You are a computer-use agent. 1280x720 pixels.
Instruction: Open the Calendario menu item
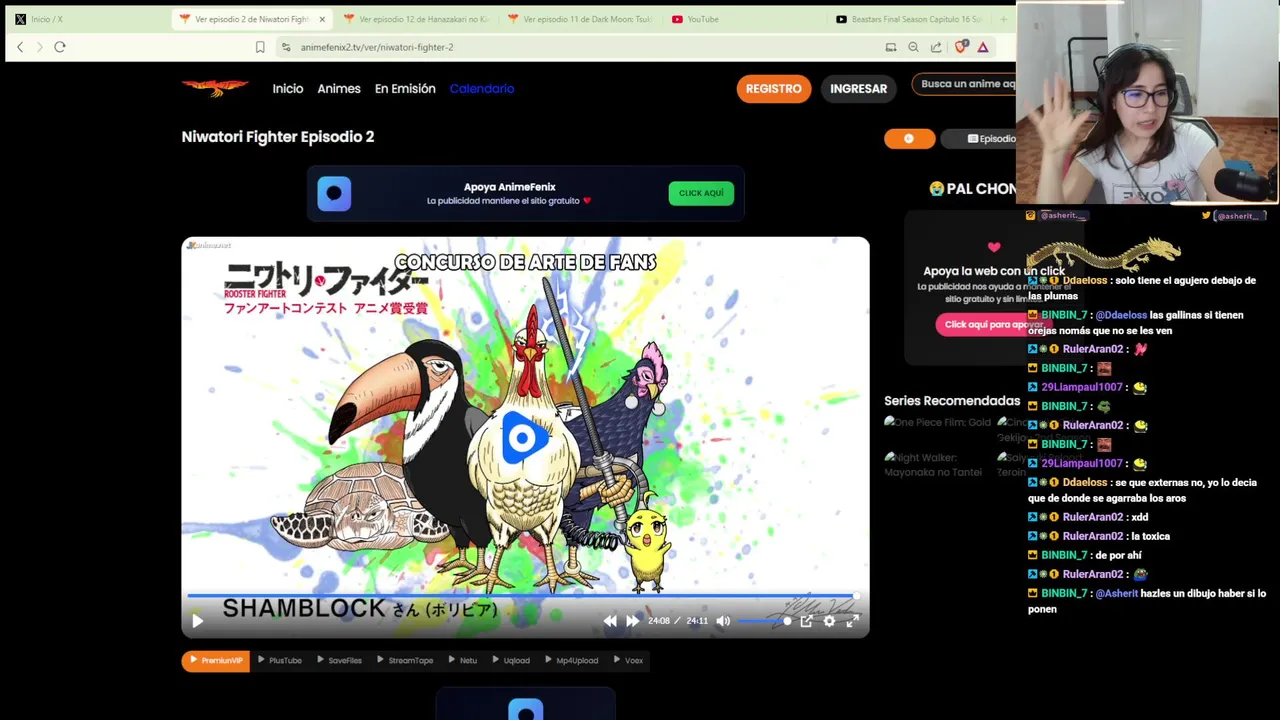(482, 89)
